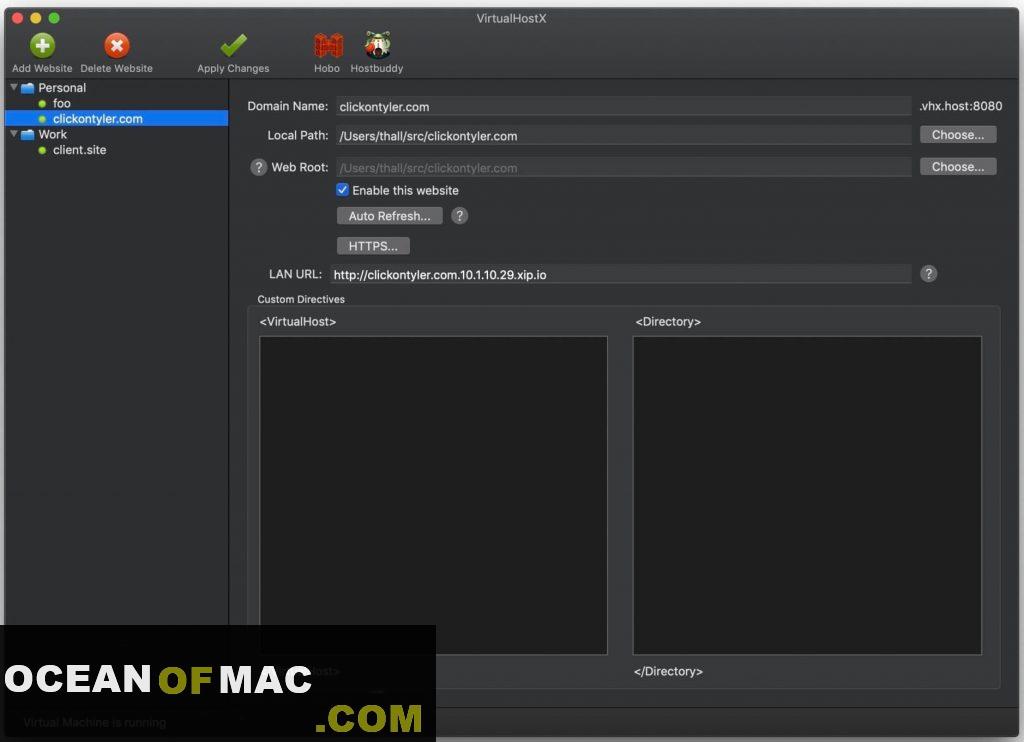Open Hostbuddy from the toolbar

tap(377, 44)
